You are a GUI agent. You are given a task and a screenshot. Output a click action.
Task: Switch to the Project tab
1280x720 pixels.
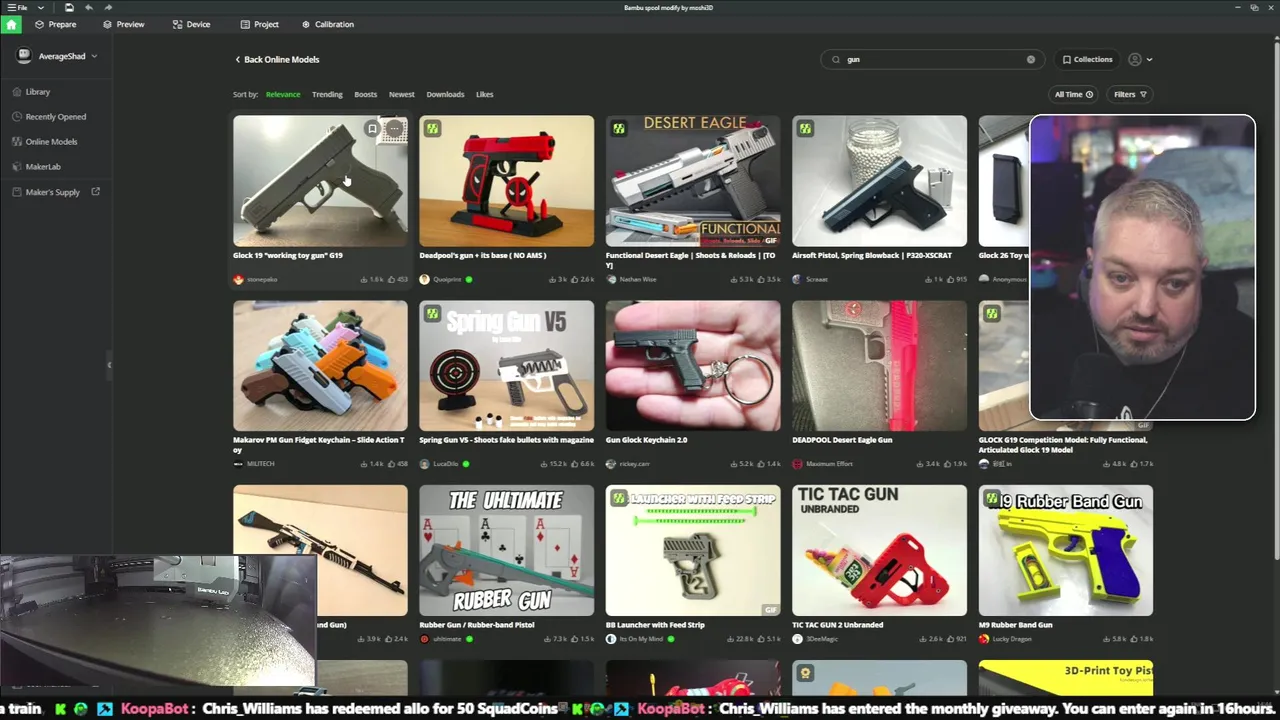[x=259, y=24]
